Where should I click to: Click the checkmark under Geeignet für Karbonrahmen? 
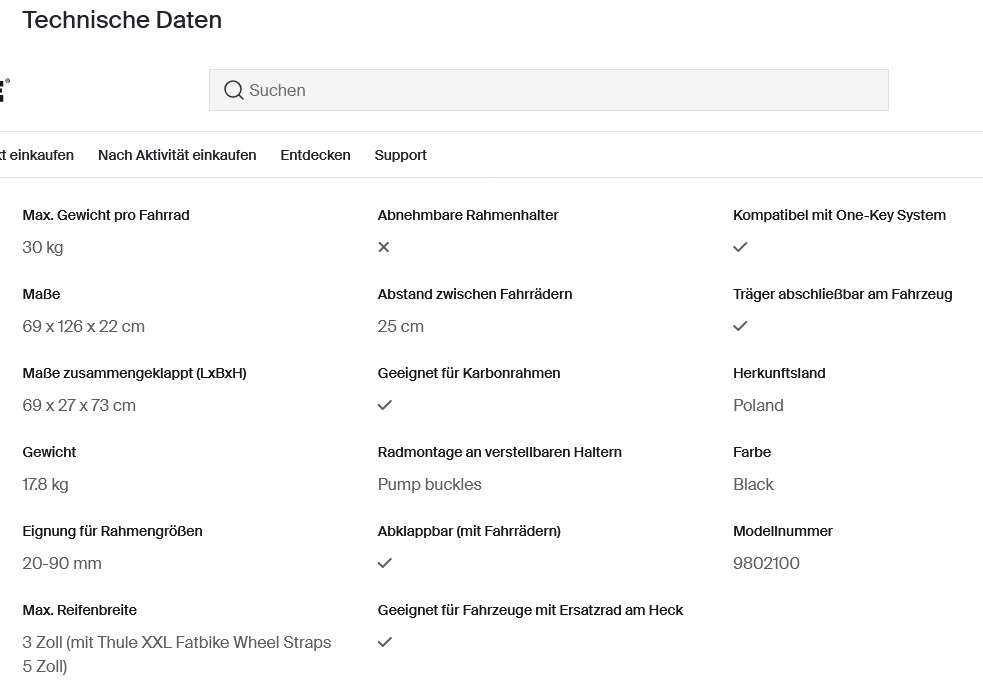[385, 405]
